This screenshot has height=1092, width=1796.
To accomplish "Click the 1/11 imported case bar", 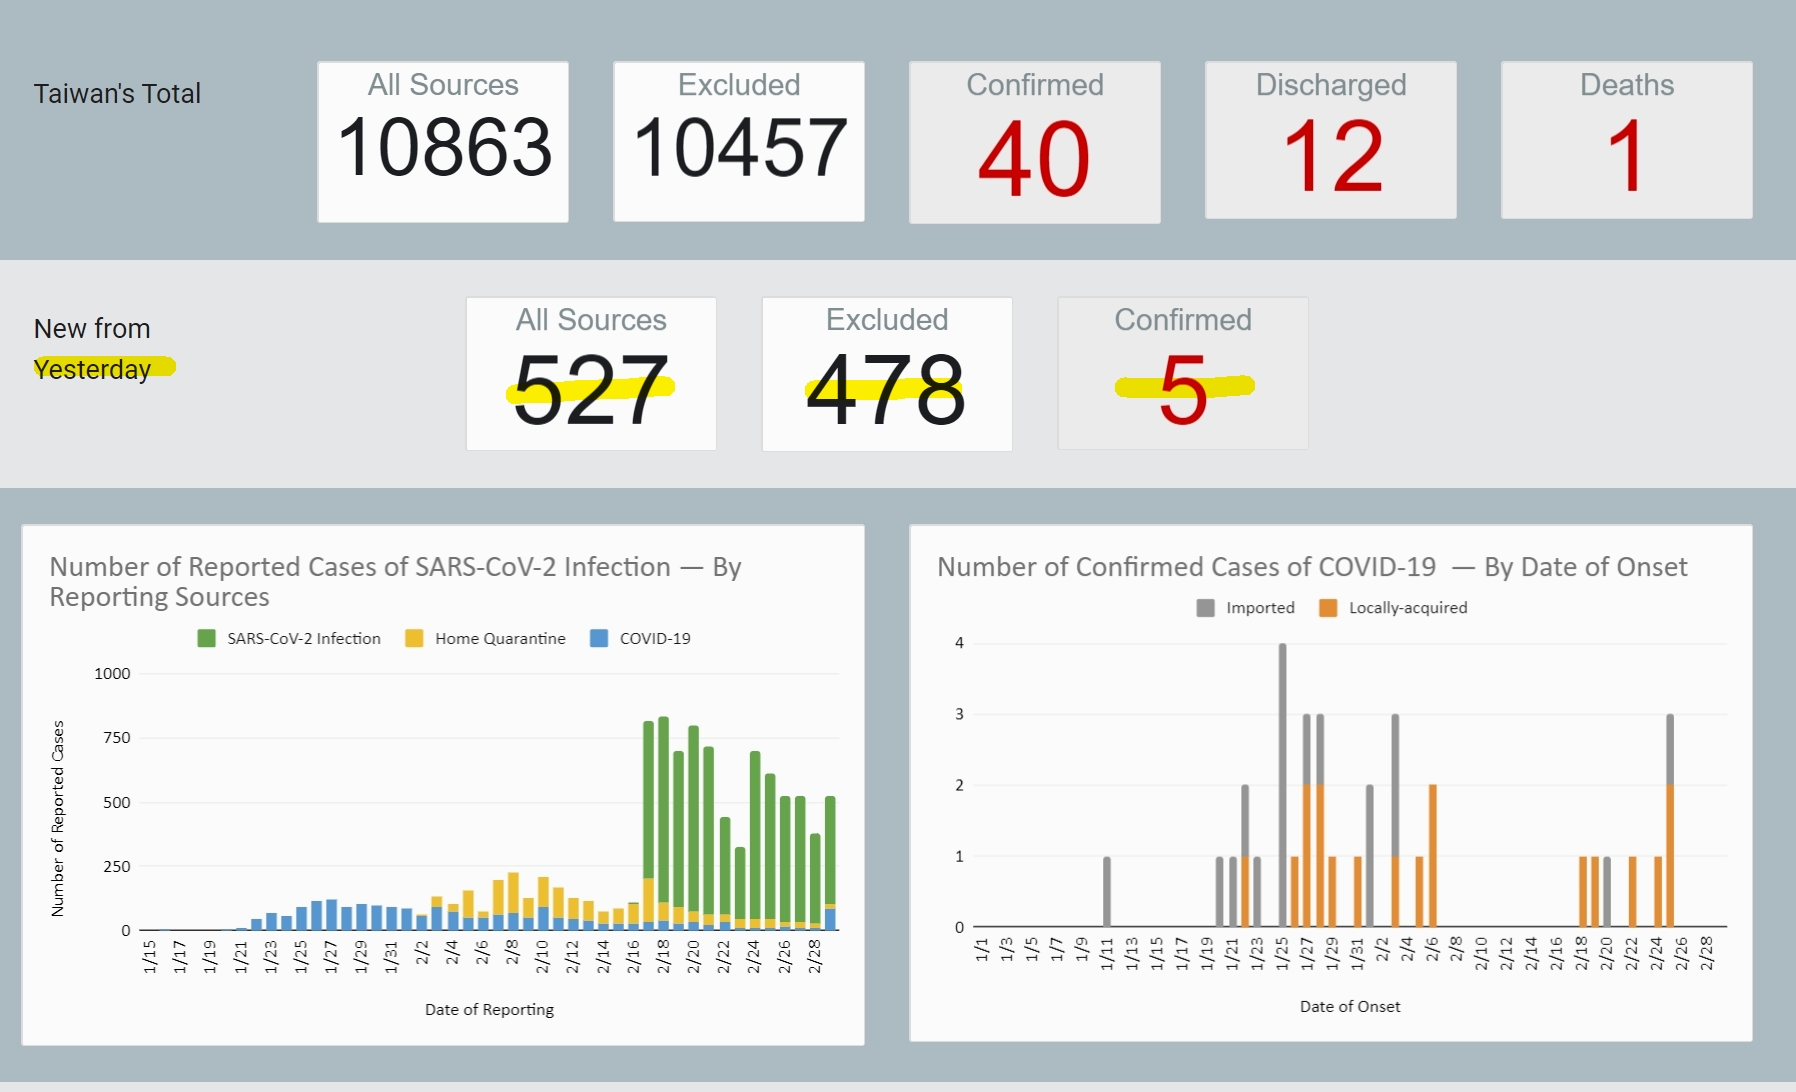I will coord(1107,891).
